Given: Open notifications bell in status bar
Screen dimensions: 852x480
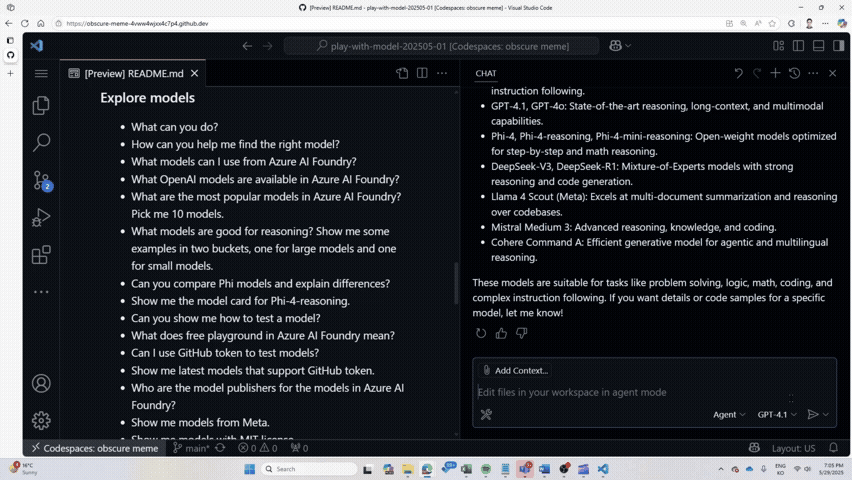Looking at the screenshot, I should pyautogui.click(x=834, y=448).
